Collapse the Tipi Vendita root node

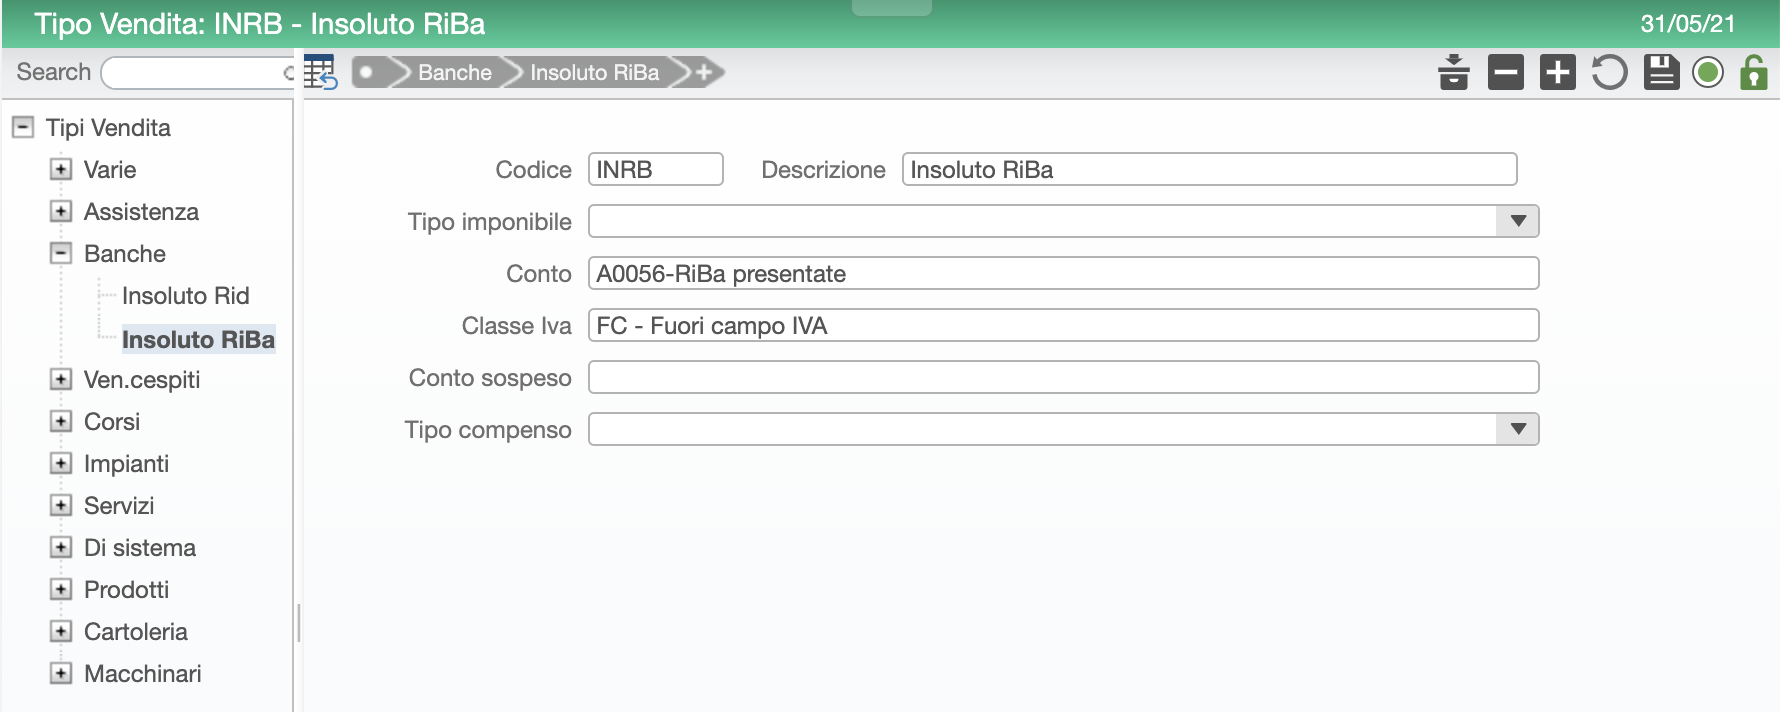(x=23, y=127)
